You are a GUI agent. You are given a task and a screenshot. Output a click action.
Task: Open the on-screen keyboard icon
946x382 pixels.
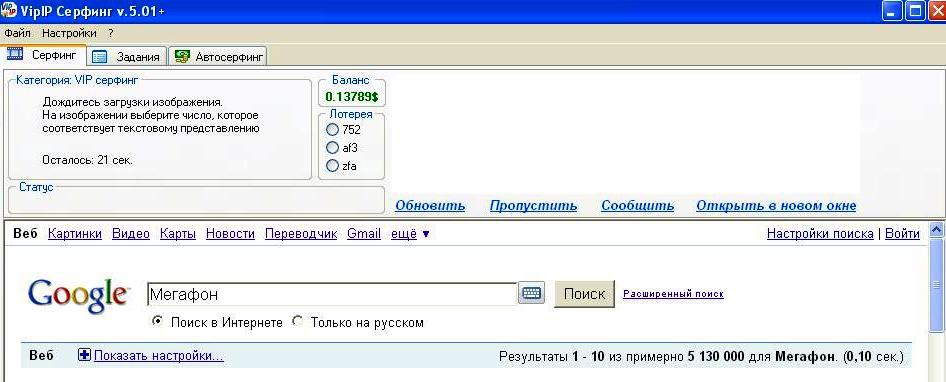(x=532, y=294)
